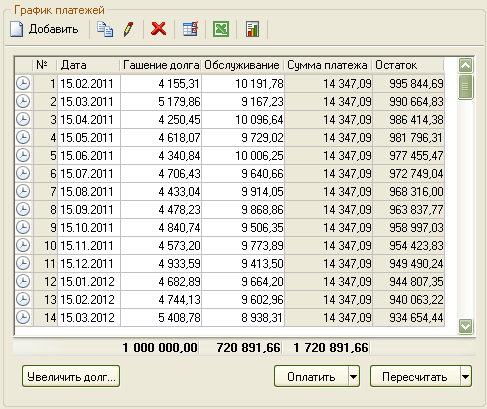Click the Пересчитать button
This screenshot has height=409, width=487.
415,377
